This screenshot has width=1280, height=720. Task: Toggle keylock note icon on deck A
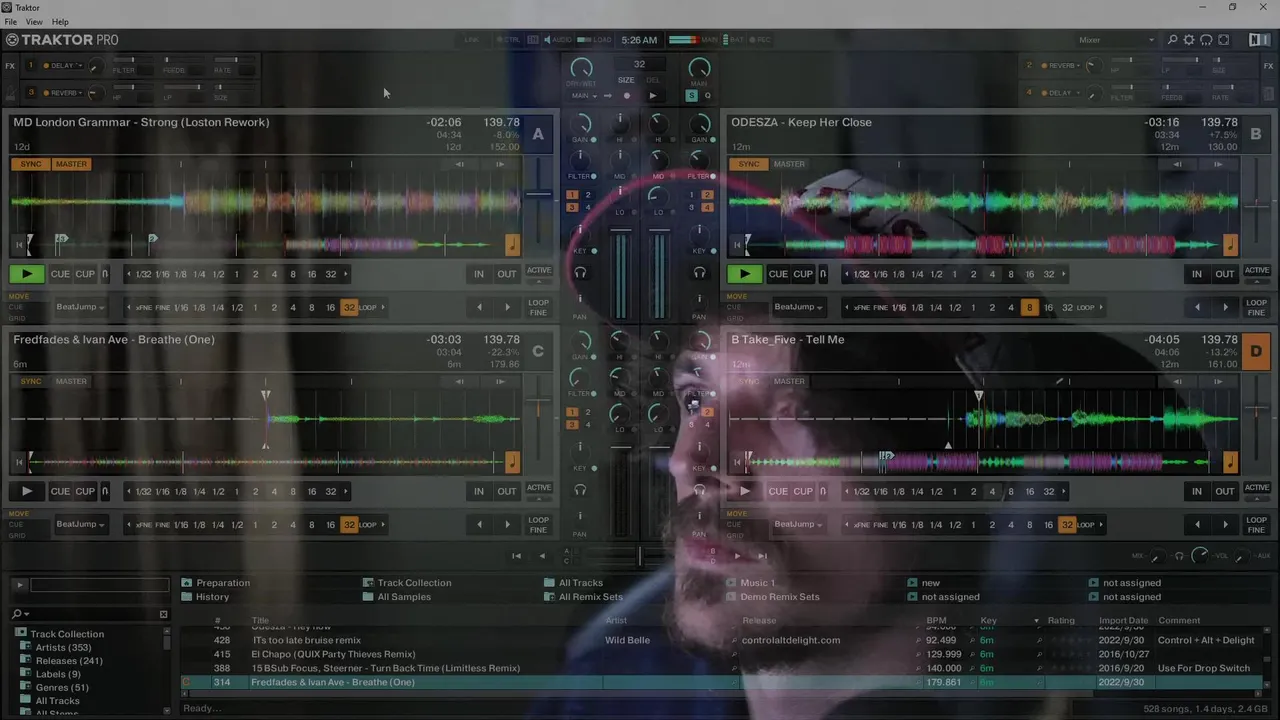click(x=512, y=245)
